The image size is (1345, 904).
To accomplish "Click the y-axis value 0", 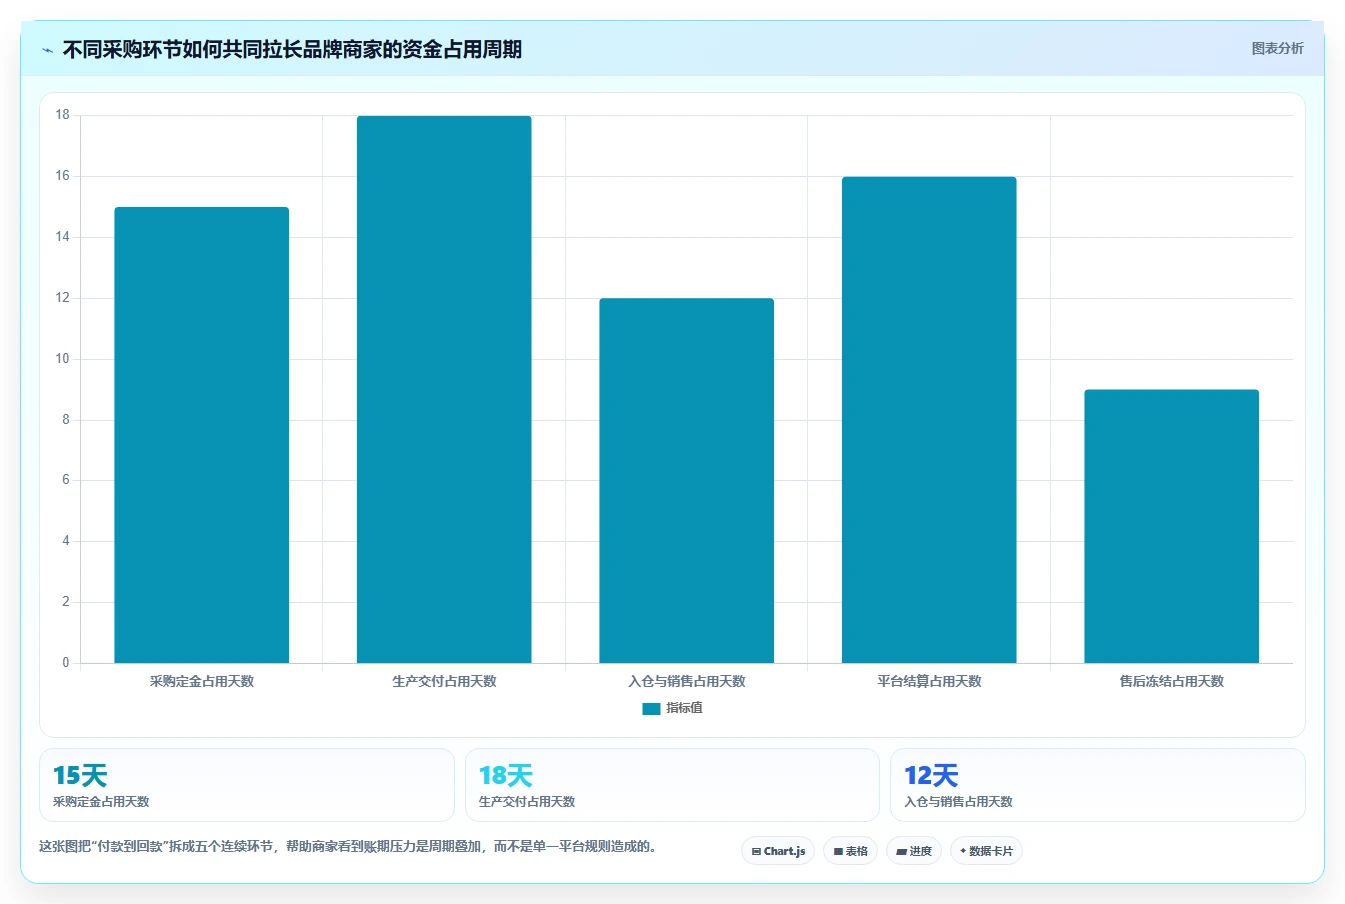I will [66, 663].
